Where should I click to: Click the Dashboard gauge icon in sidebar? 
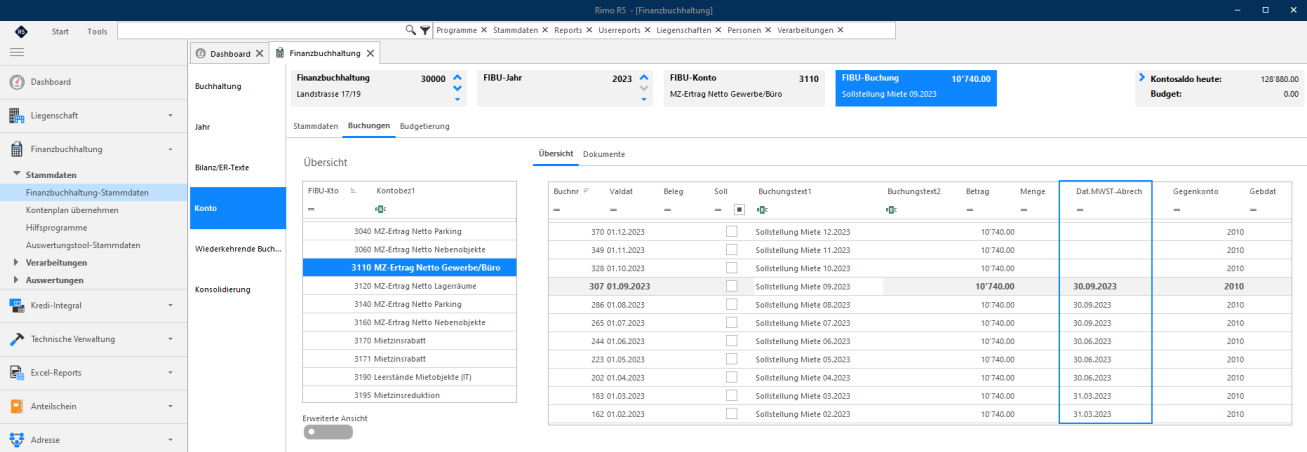pos(17,82)
